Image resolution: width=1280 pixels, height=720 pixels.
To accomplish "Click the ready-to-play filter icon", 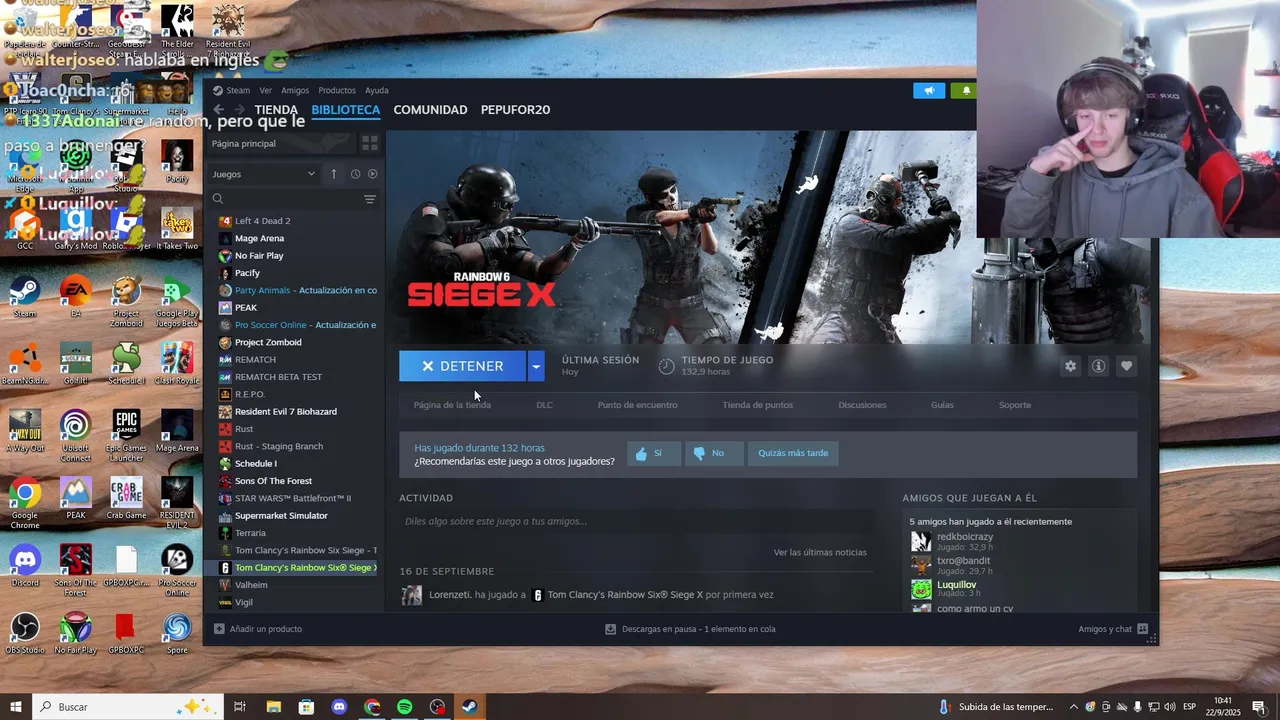I will [x=372, y=174].
